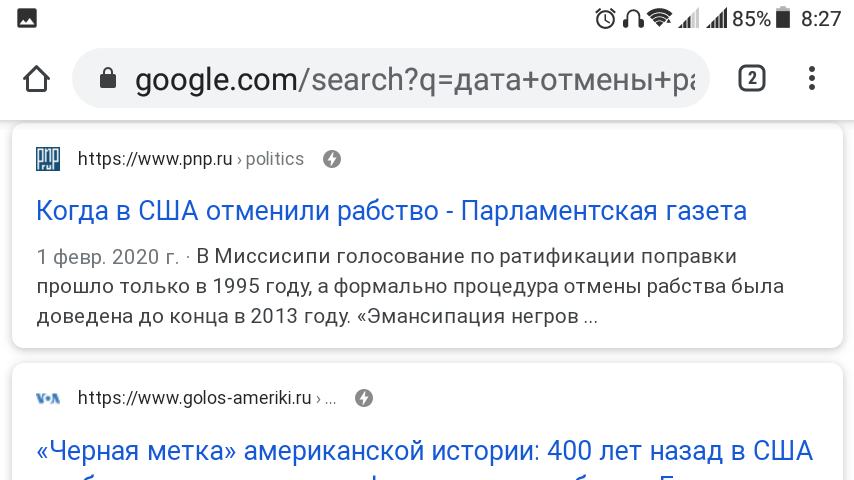Tap the battery indicator icon
The height and width of the screenshot is (480, 854).
point(783,17)
